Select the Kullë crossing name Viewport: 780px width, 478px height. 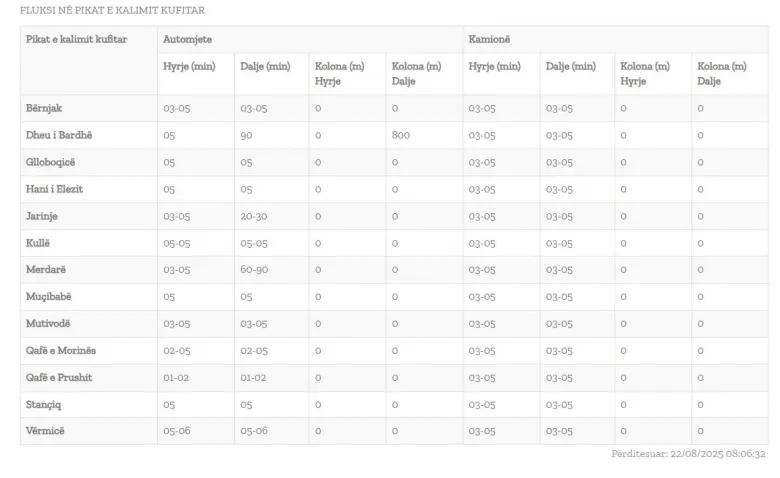37,243
